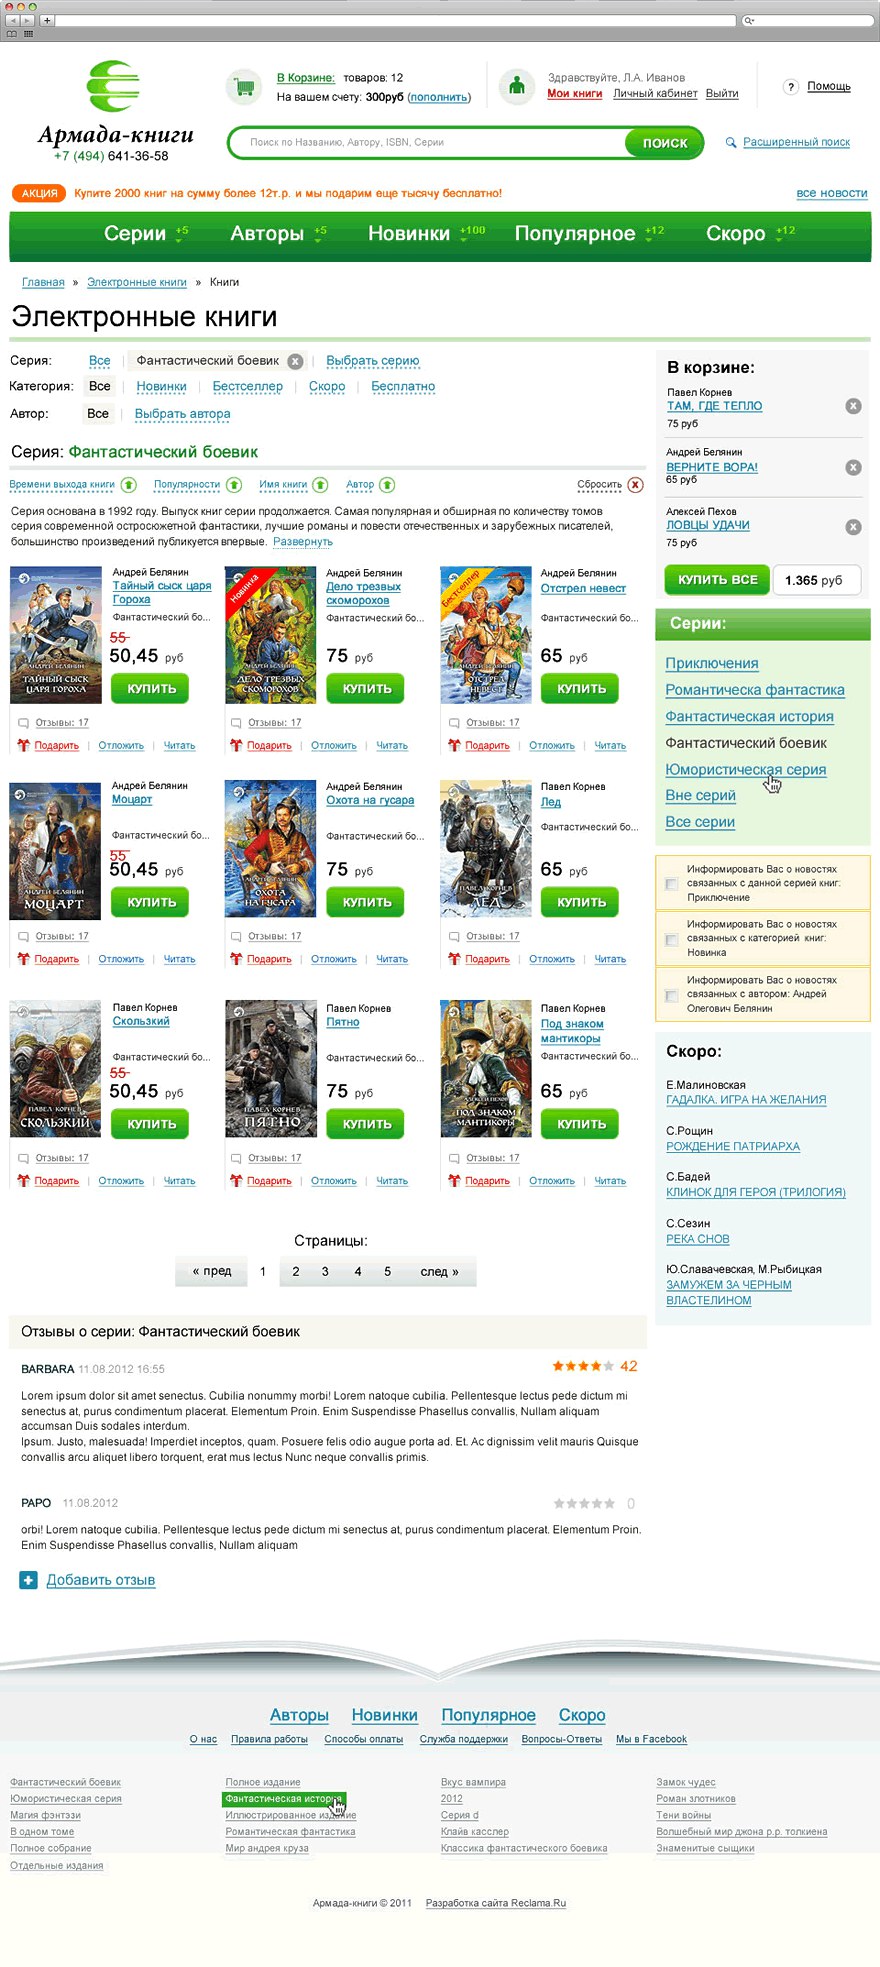Remove Фантастический боевик series filter

point(296,361)
